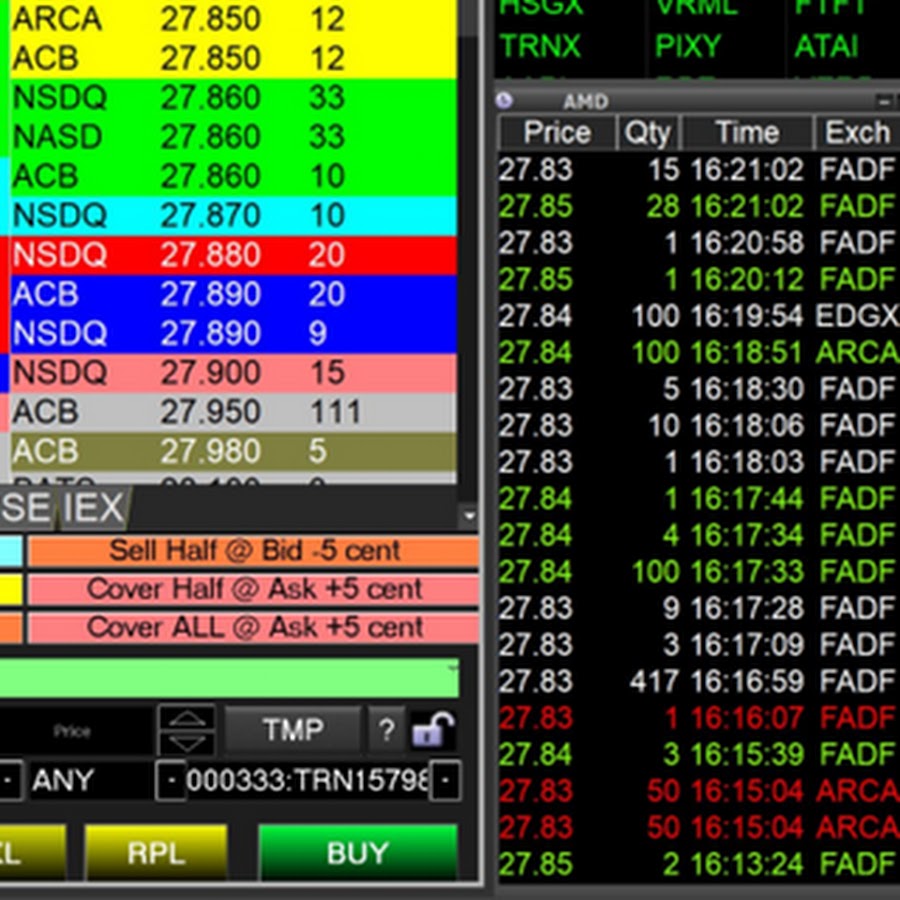Click the Price input field

coord(75,731)
